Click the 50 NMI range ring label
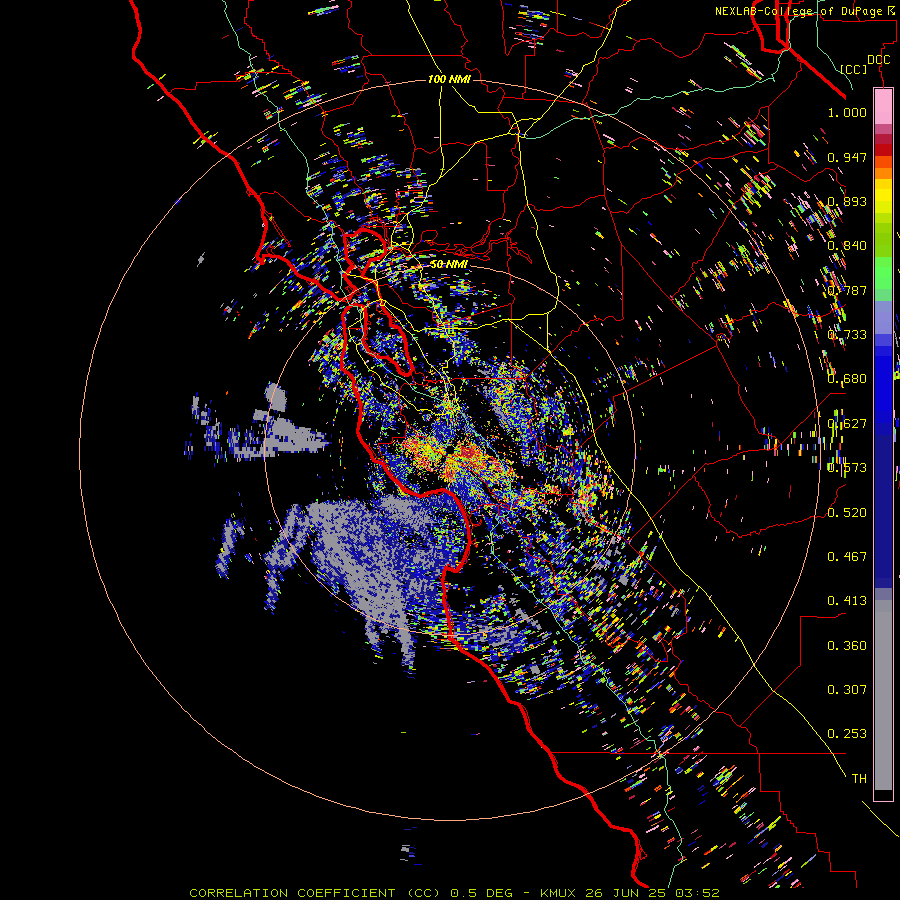The height and width of the screenshot is (900, 900). pos(449,264)
